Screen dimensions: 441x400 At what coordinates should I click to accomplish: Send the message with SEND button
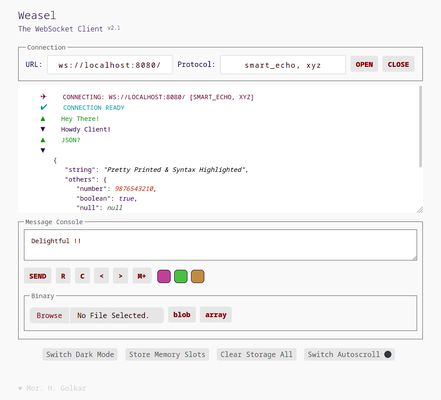pos(38,276)
